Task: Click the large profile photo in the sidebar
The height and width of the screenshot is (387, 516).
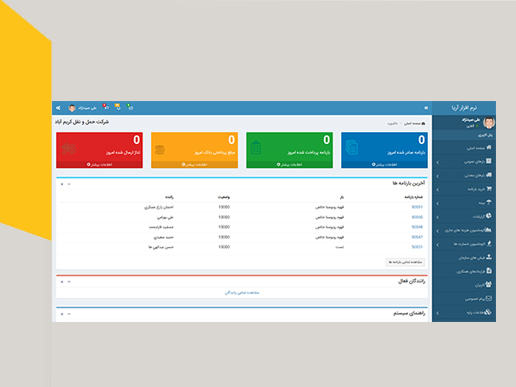Action: tap(489, 123)
